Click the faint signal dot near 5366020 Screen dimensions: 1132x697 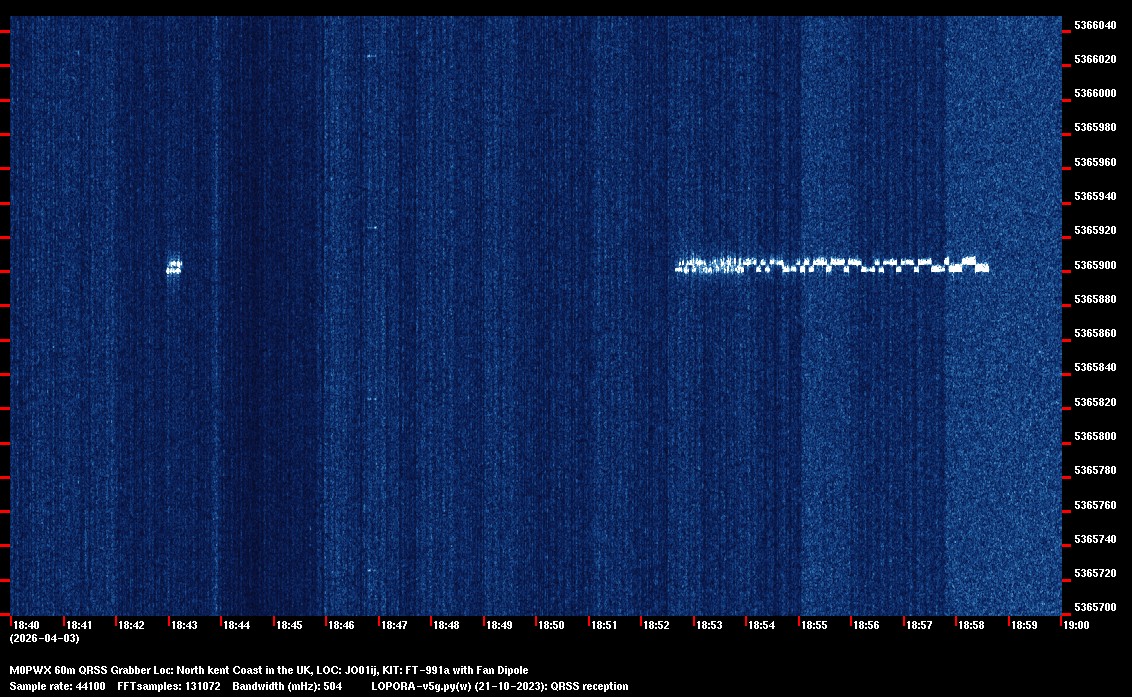coord(370,56)
